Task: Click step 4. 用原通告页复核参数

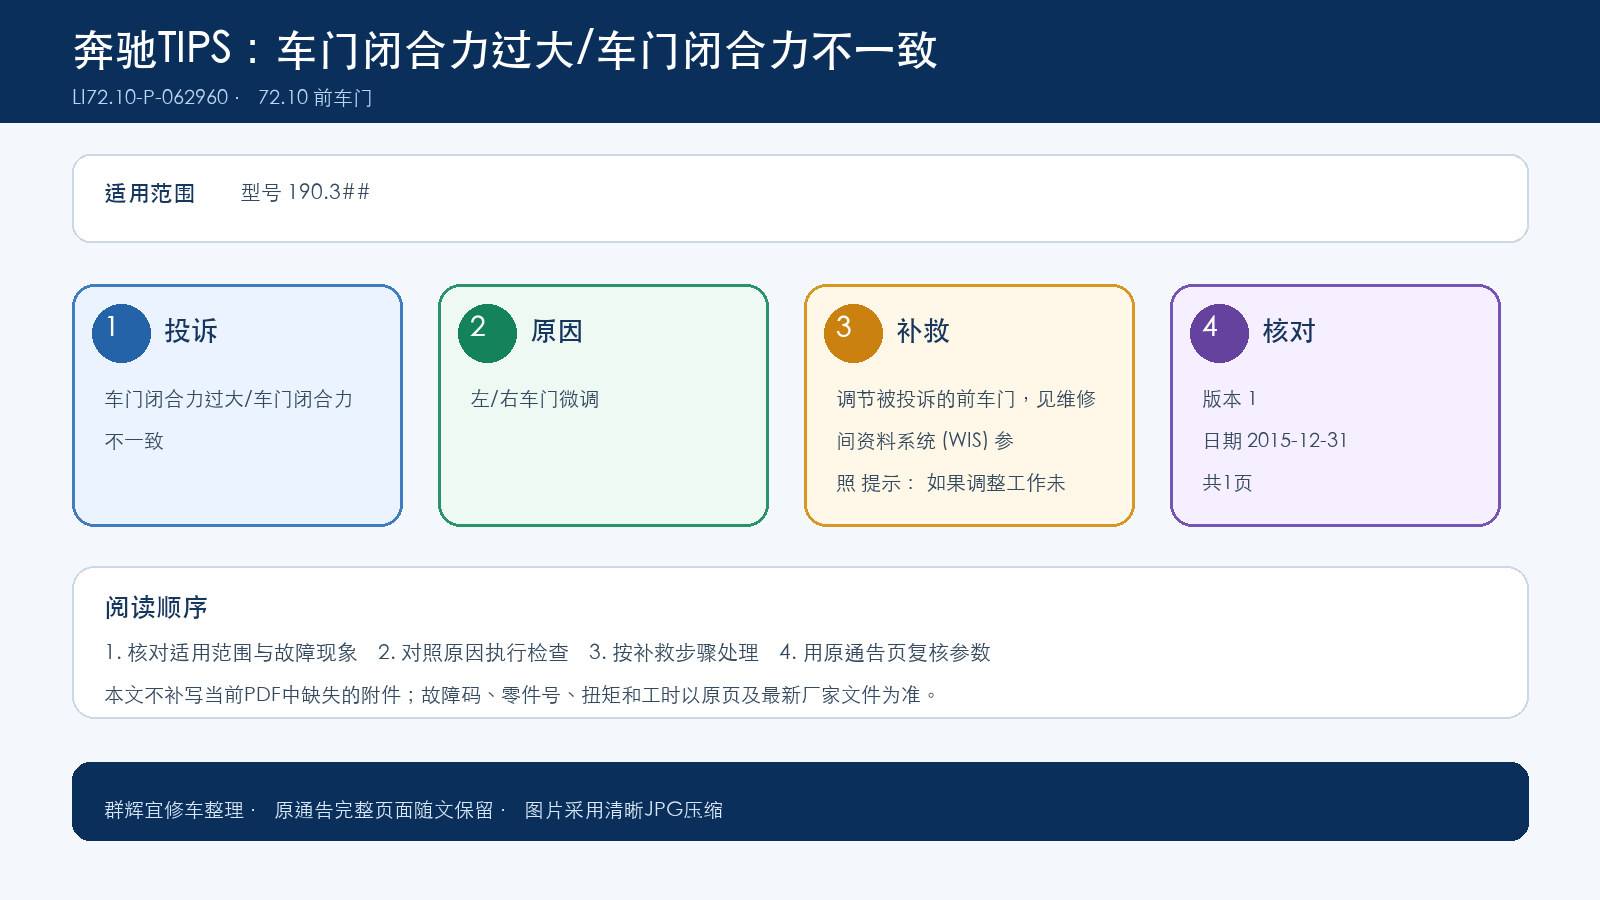Action: [885, 653]
